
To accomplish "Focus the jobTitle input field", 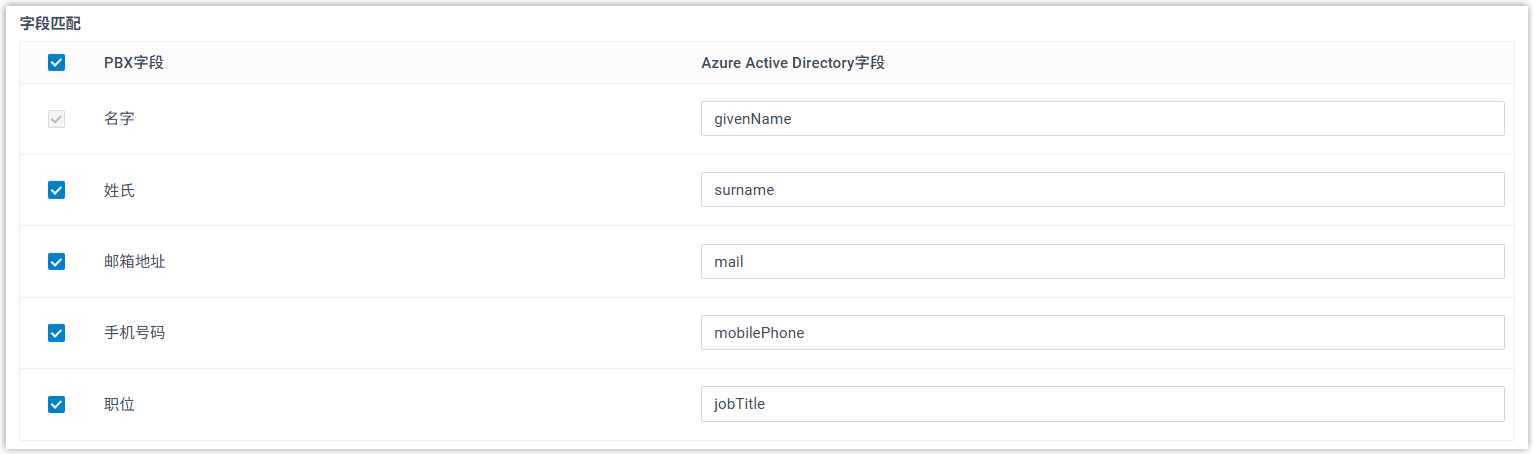I will point(1102,405).
